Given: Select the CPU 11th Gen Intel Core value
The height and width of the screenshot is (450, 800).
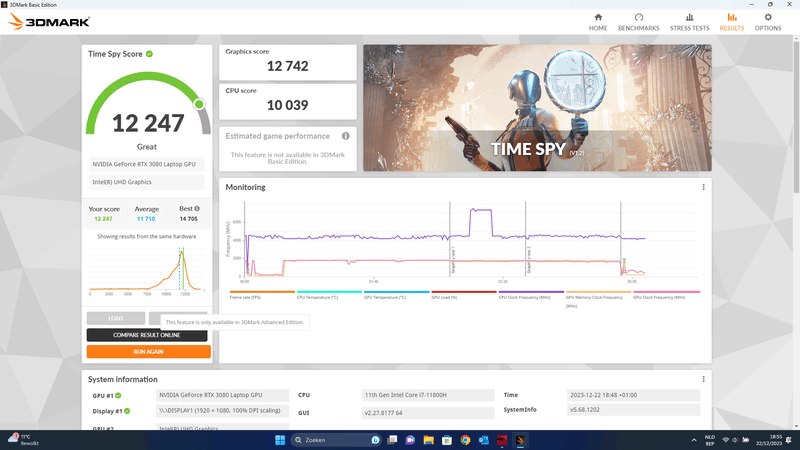Looking at the screenshot, I should click(x=428, y=395).
